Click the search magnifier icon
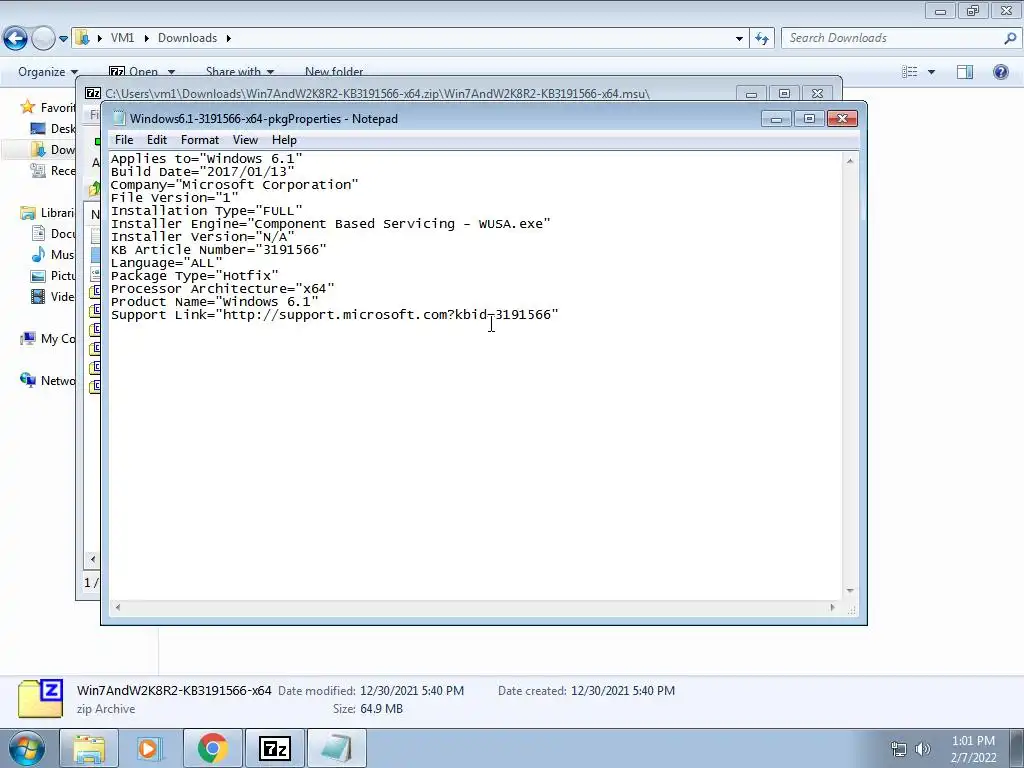This screenshot has height=768, width=1024. [1010, 38]
